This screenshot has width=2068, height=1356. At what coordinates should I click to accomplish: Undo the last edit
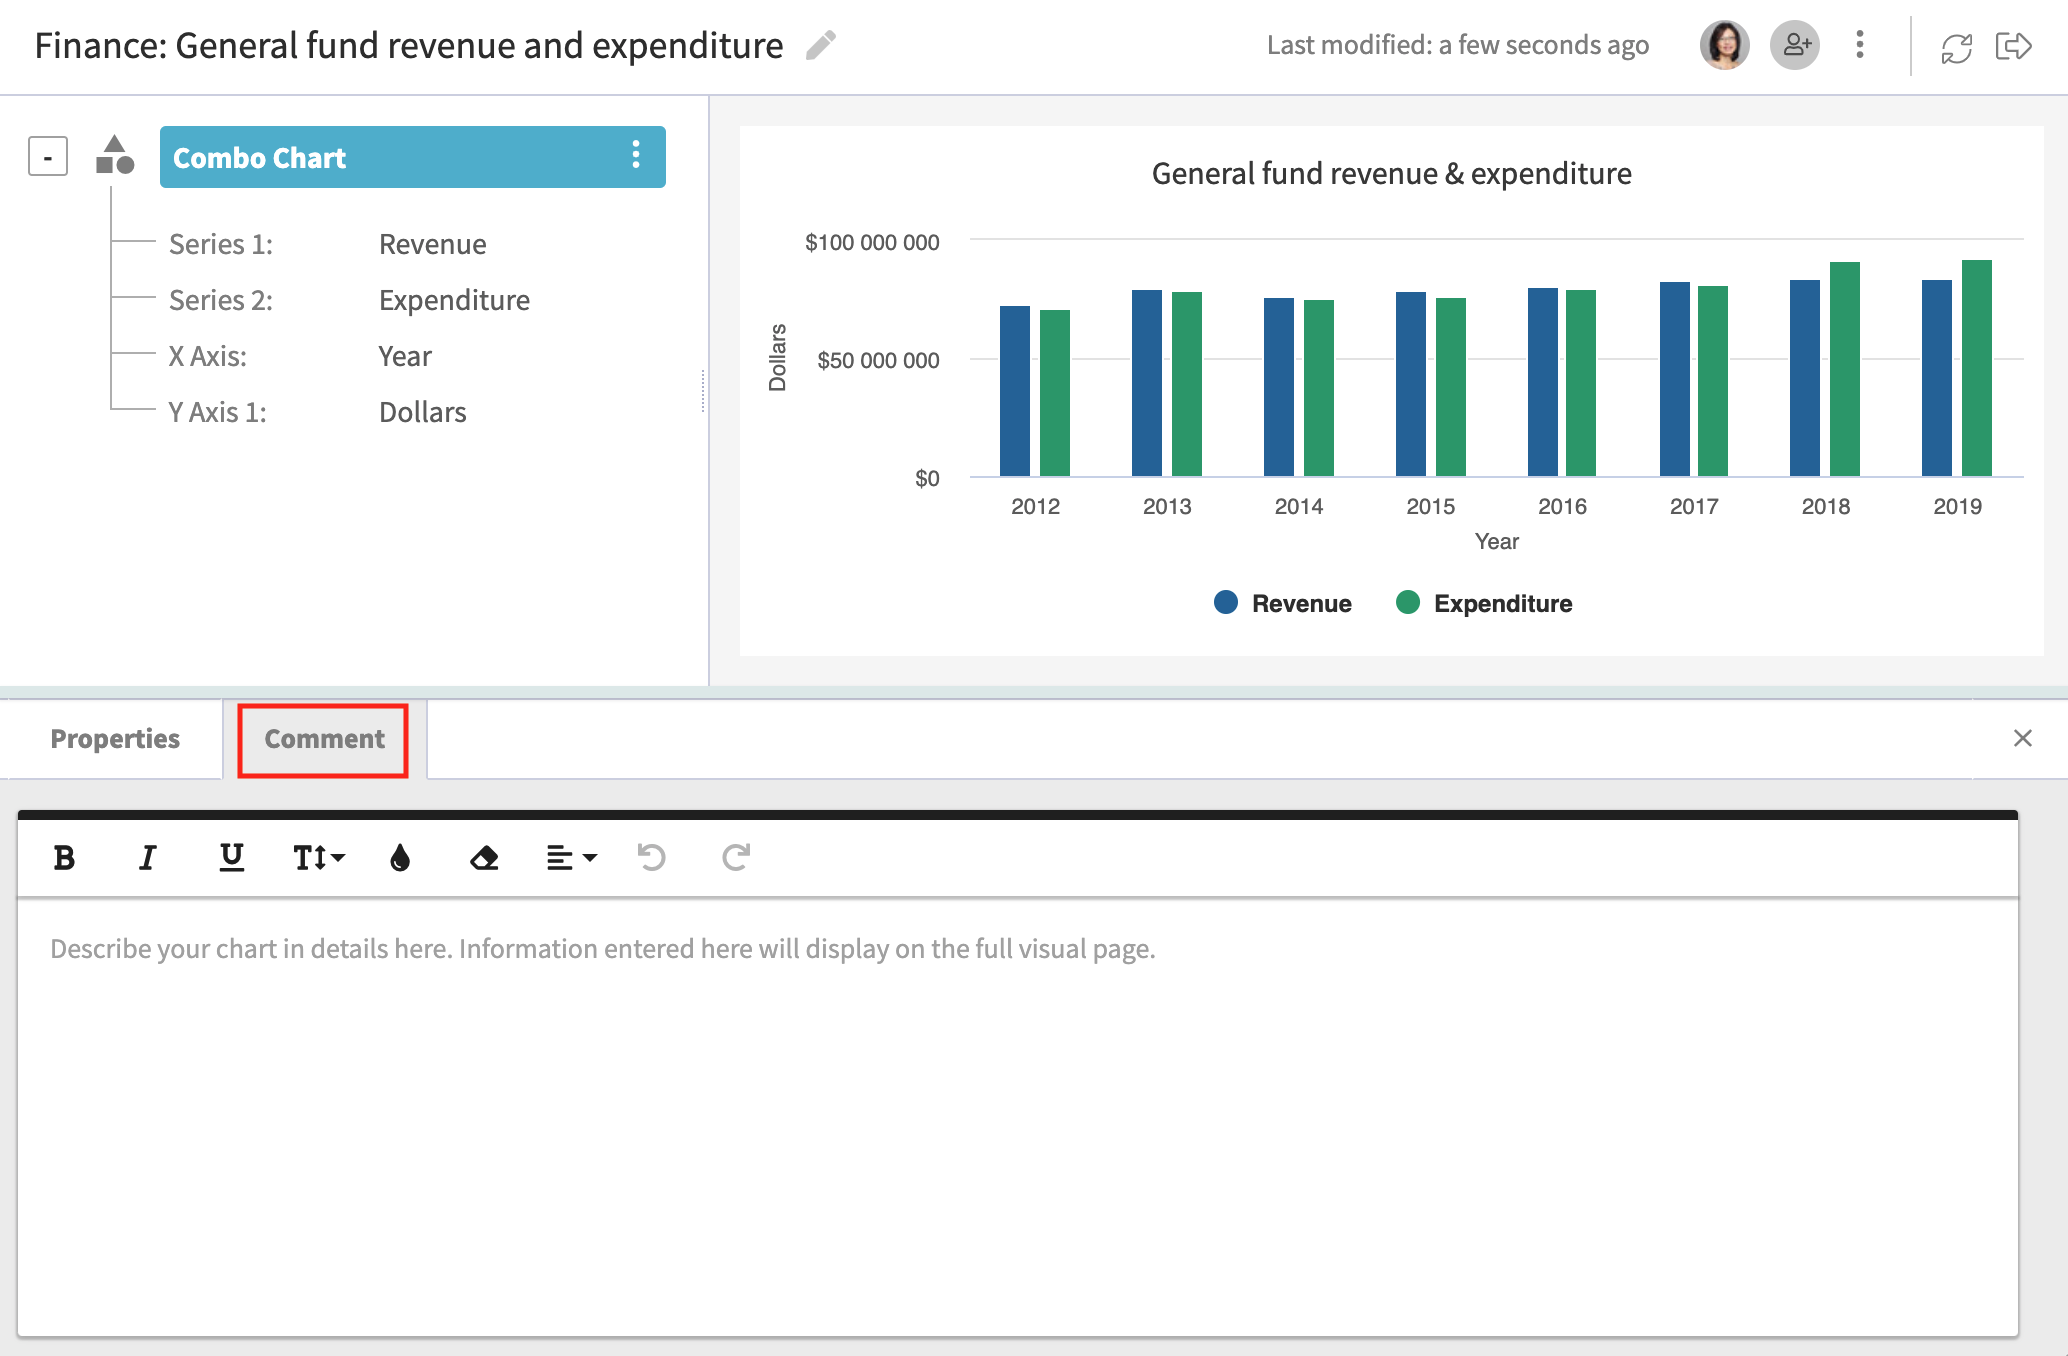pyautogui.click(x=651, y=857)
